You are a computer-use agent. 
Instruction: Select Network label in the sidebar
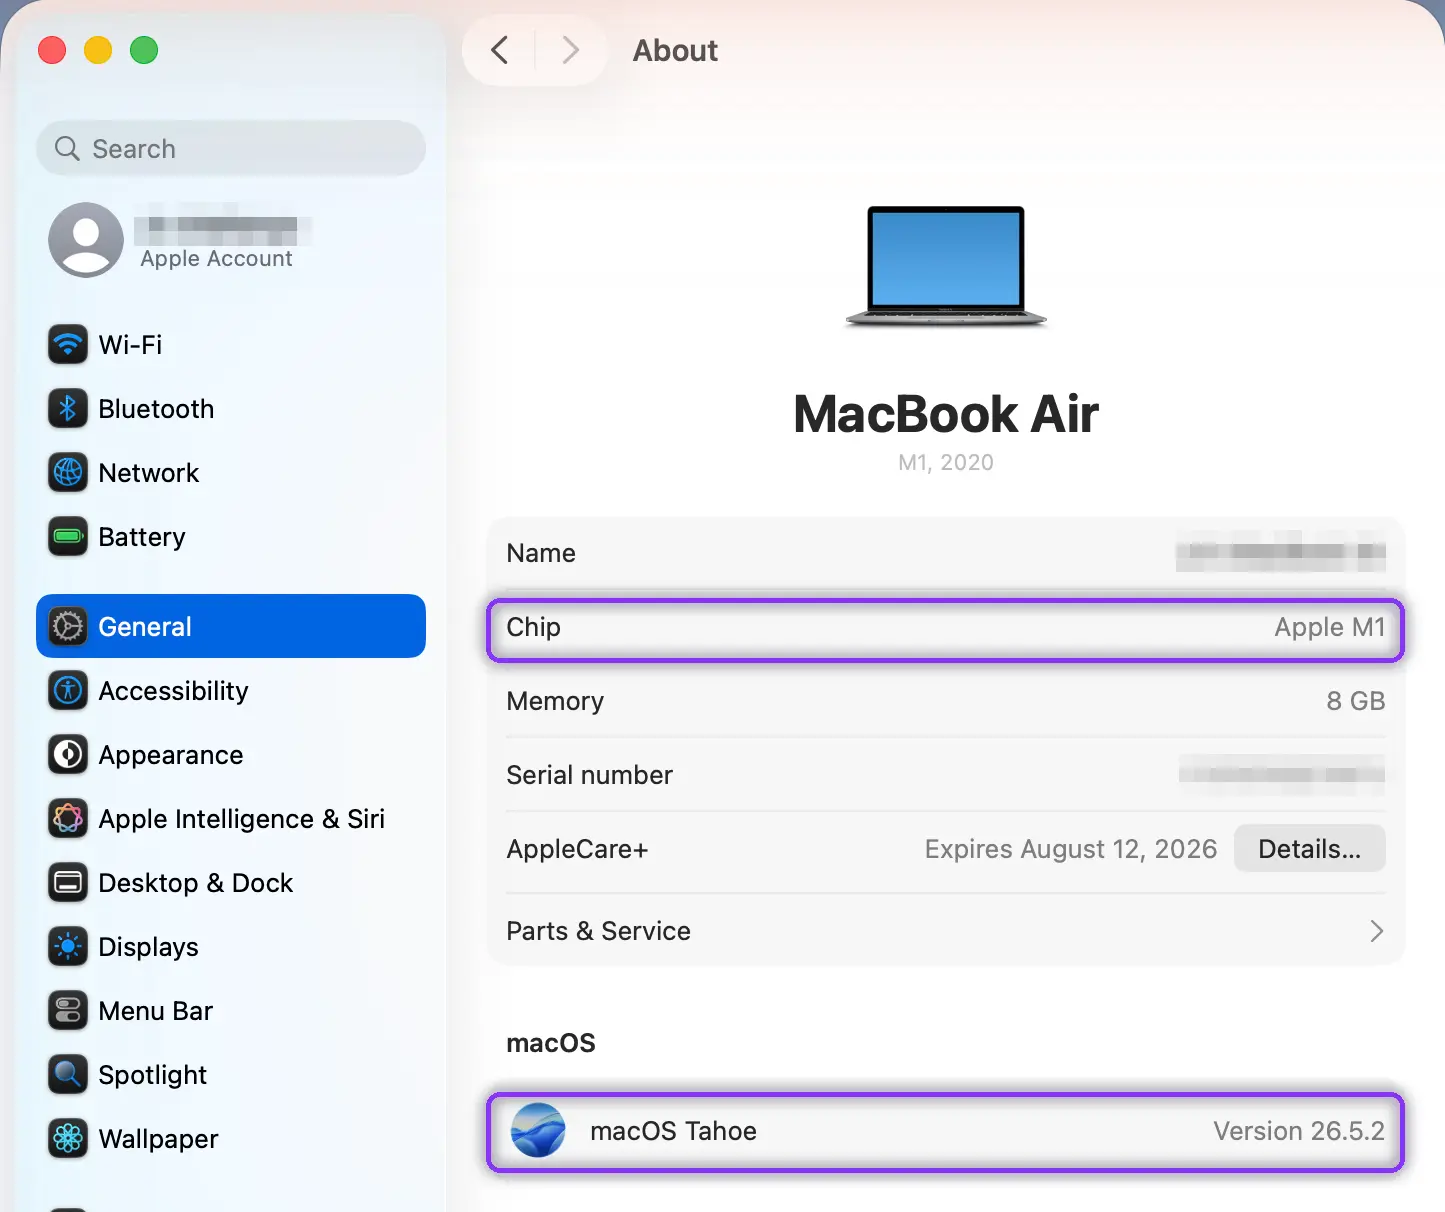pyautogui.click(x=149, y=473)
